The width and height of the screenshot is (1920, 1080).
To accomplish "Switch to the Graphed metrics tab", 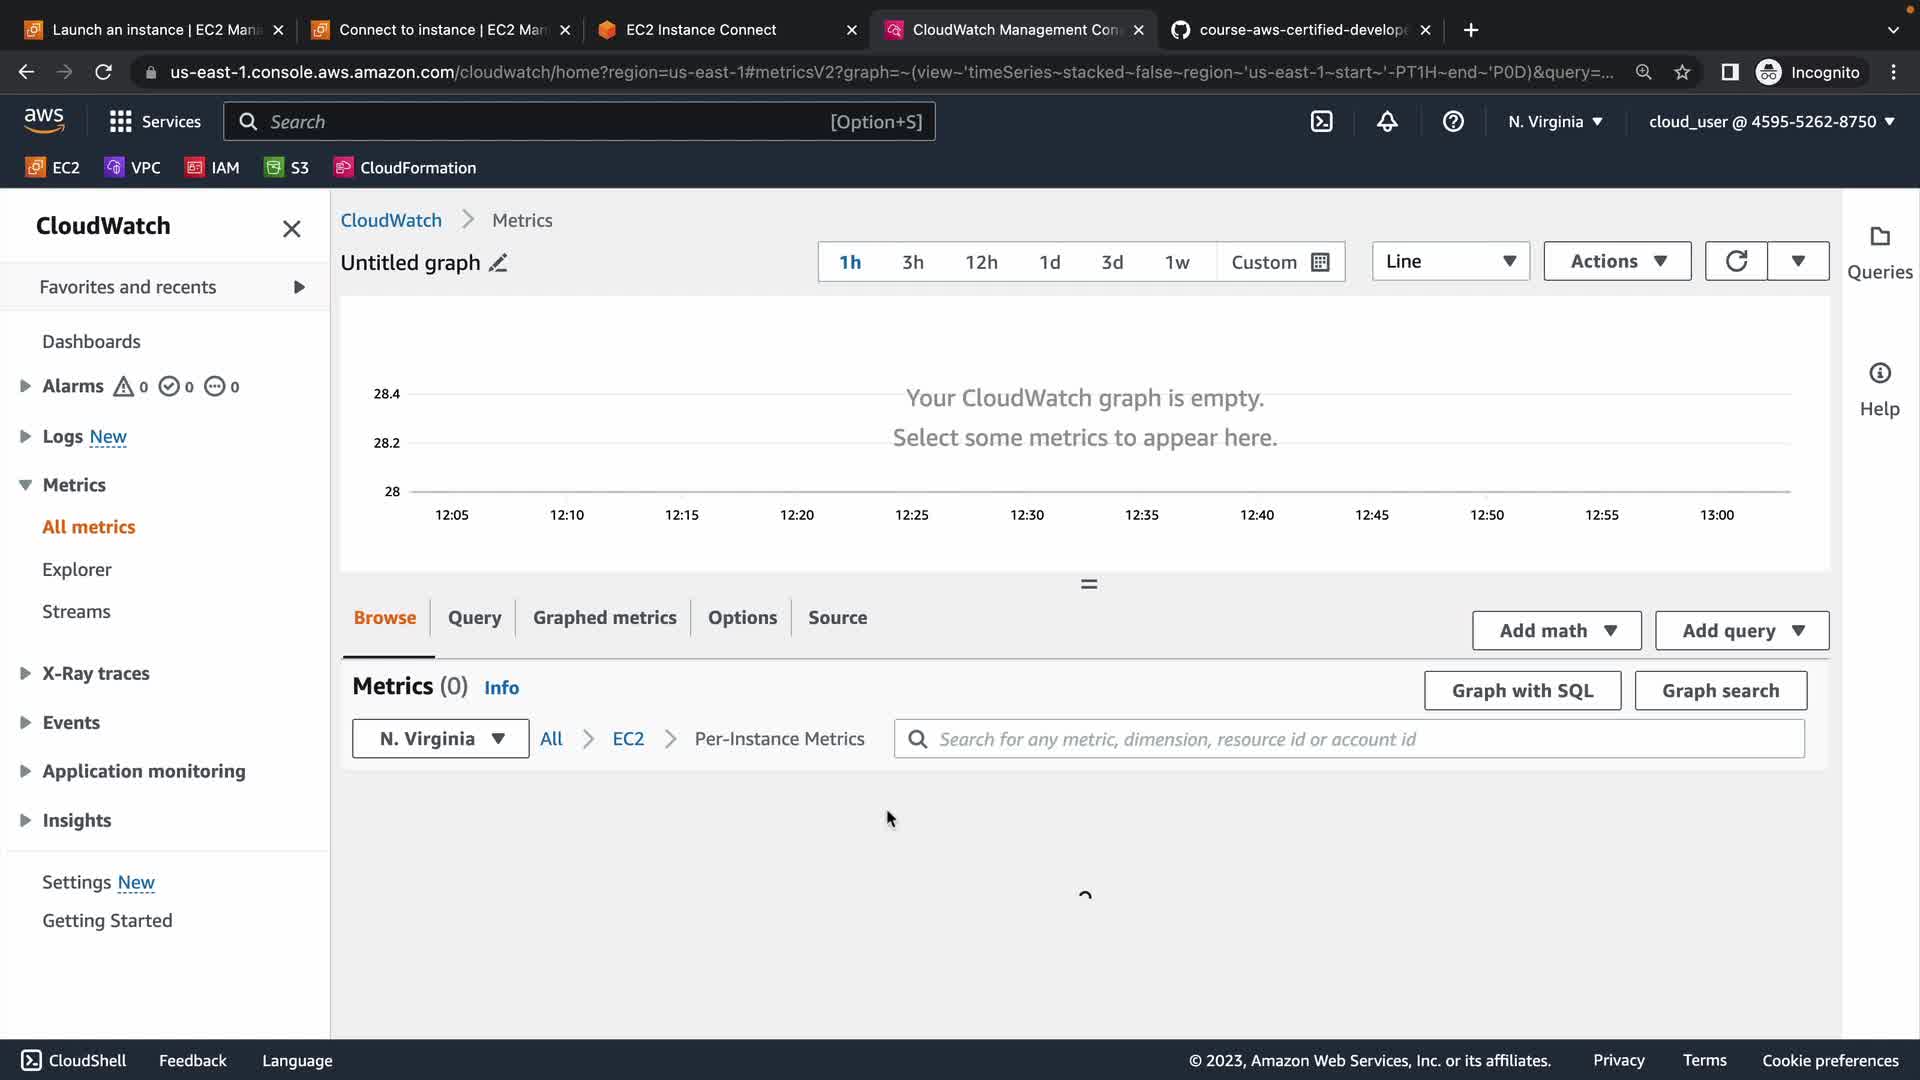I will (604, 618).
